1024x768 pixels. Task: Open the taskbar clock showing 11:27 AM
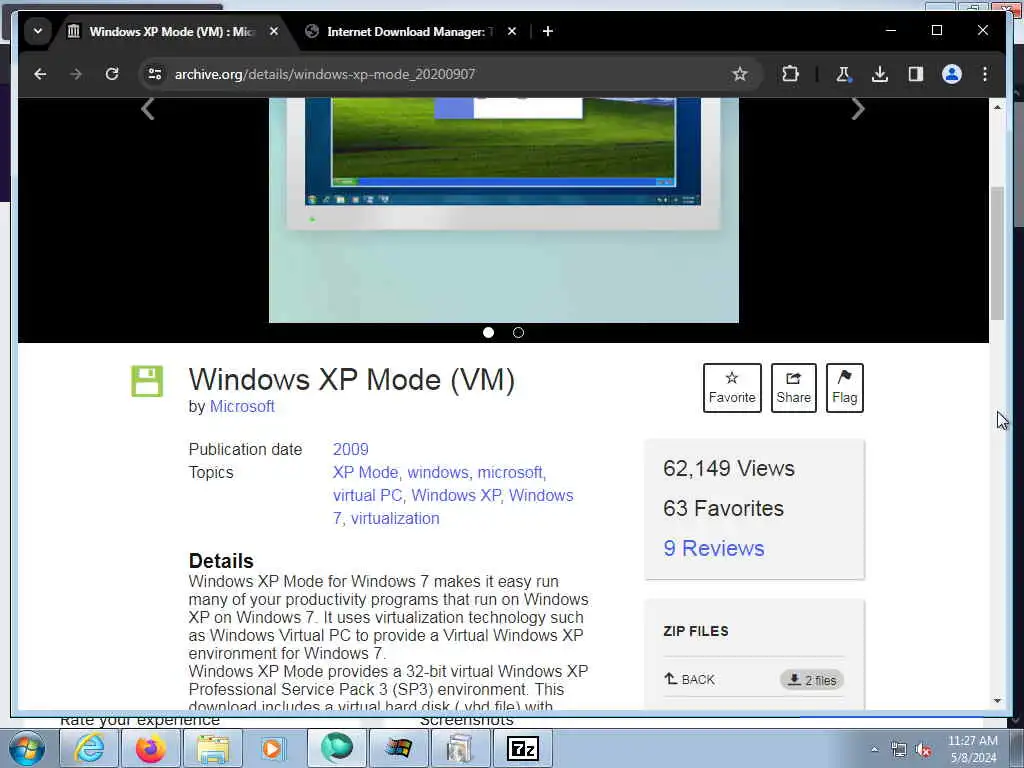(x=973, y=749)
